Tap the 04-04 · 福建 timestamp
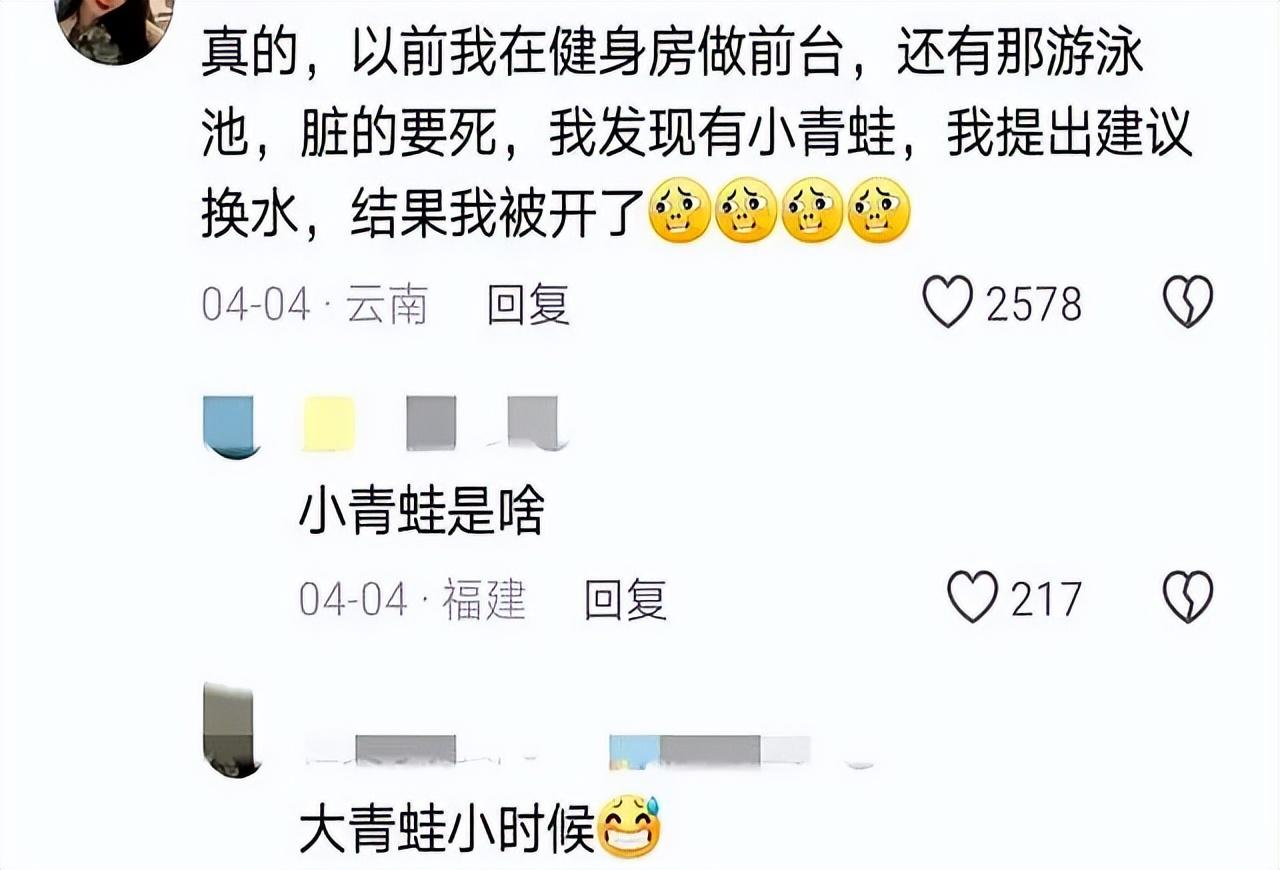The width and height of the screenshot is (1280, 870). [412, 599]
